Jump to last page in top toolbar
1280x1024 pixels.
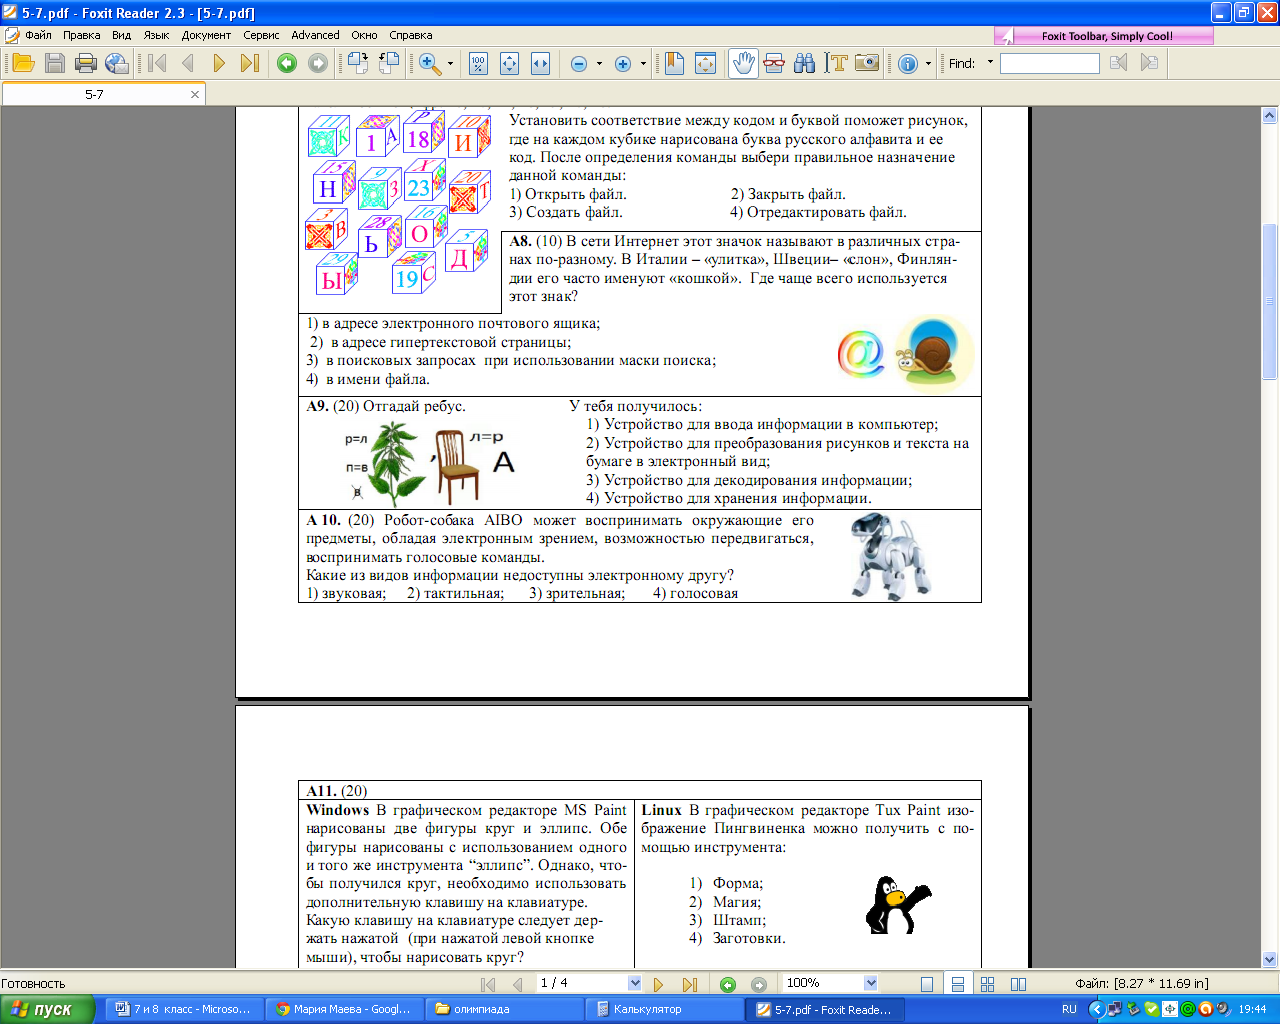(x=250, y=63)
